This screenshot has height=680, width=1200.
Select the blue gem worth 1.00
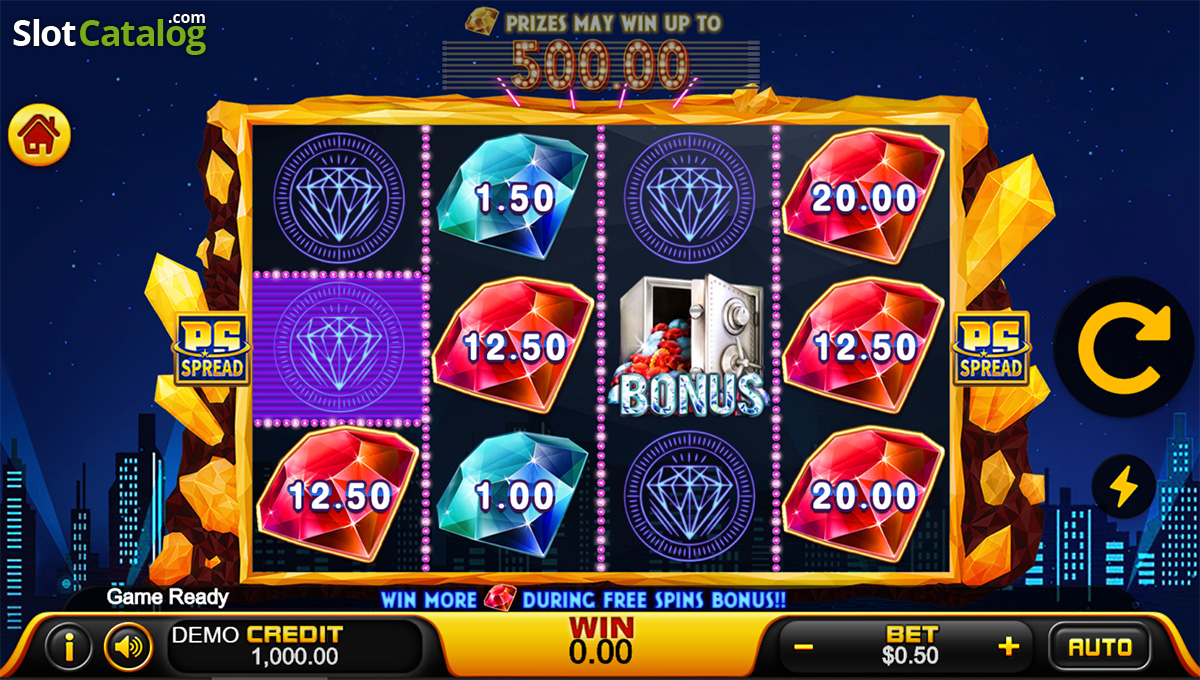(x=512, y=495)
